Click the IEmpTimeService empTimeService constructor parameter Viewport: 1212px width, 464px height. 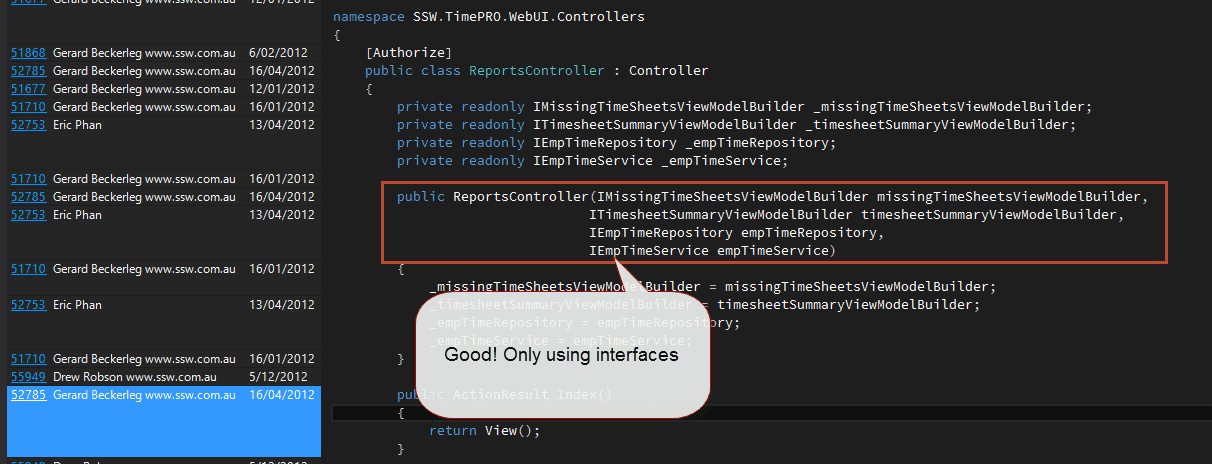tap(711, 251)
